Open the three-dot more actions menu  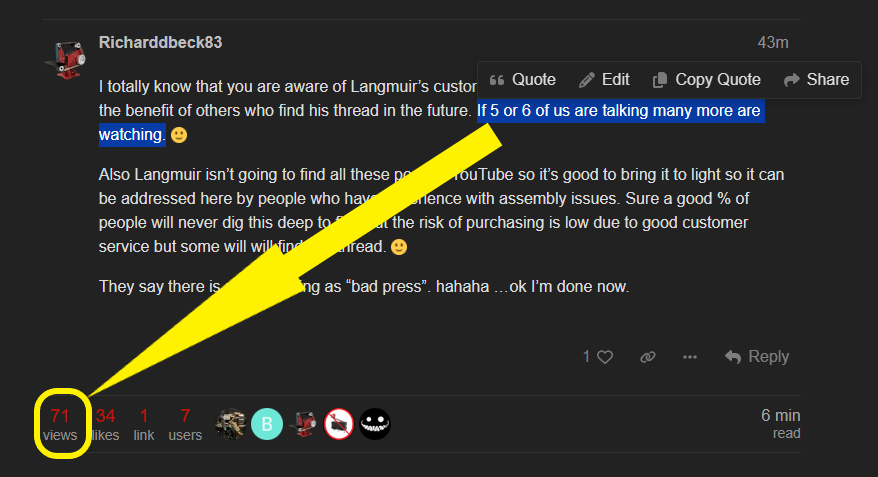tap(690, 357)
